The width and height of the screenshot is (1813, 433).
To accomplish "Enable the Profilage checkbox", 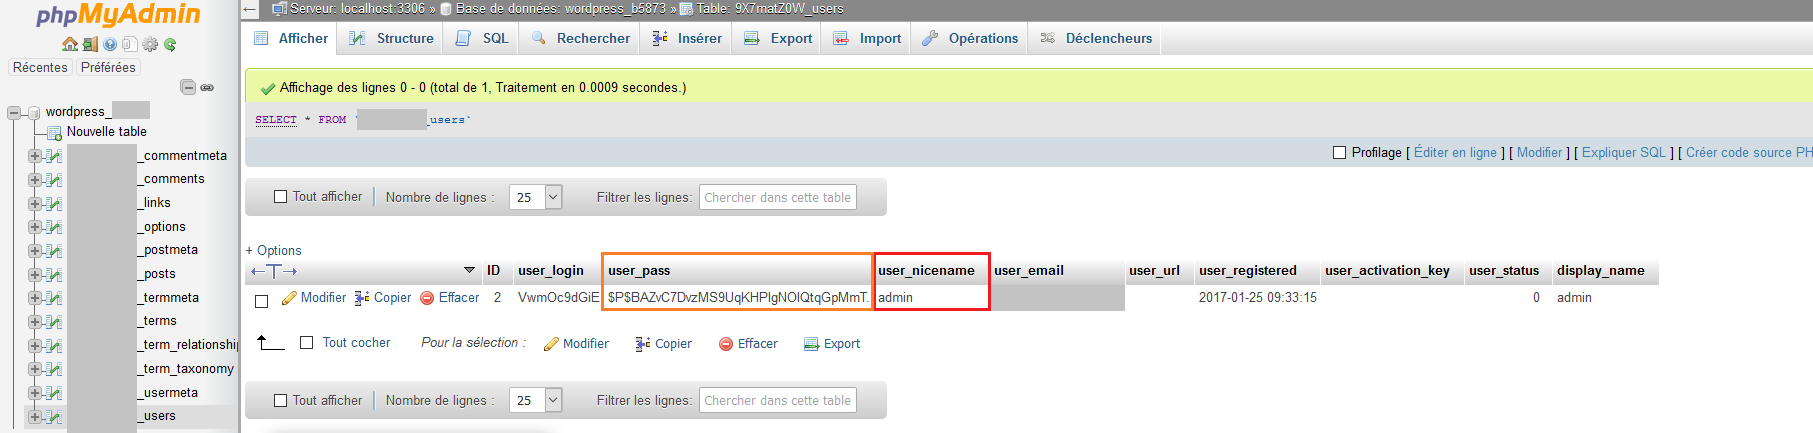I will 1339,153.
